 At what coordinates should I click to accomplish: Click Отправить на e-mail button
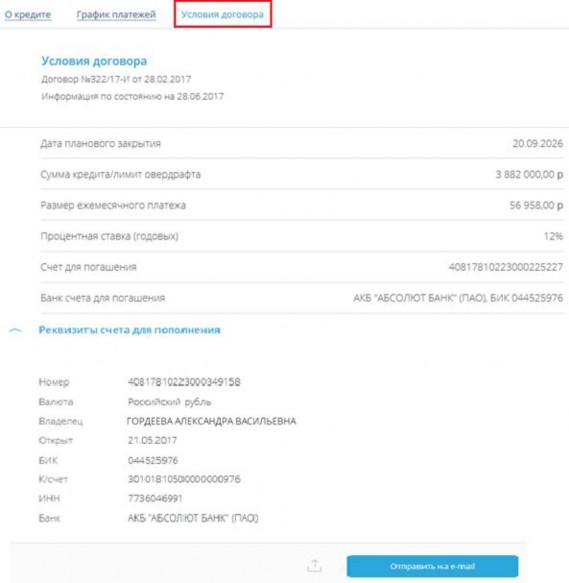[432, 566]
